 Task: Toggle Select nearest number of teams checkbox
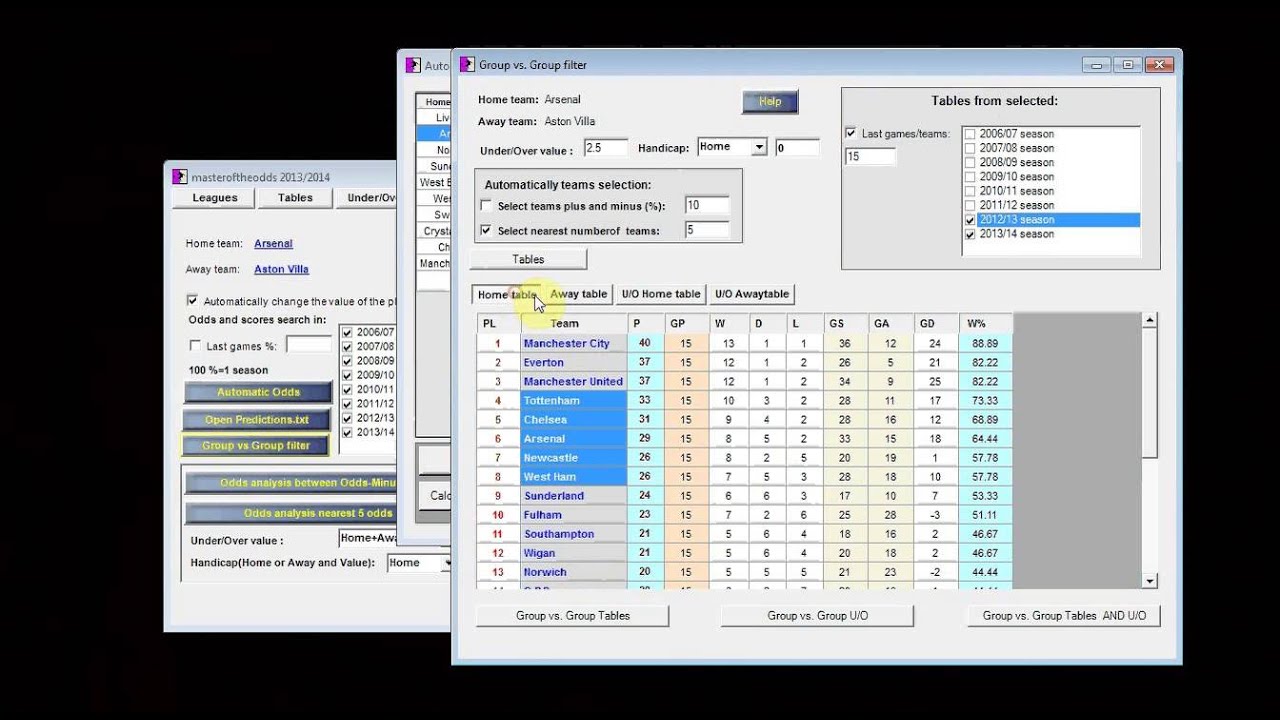(x=486, y=230)
